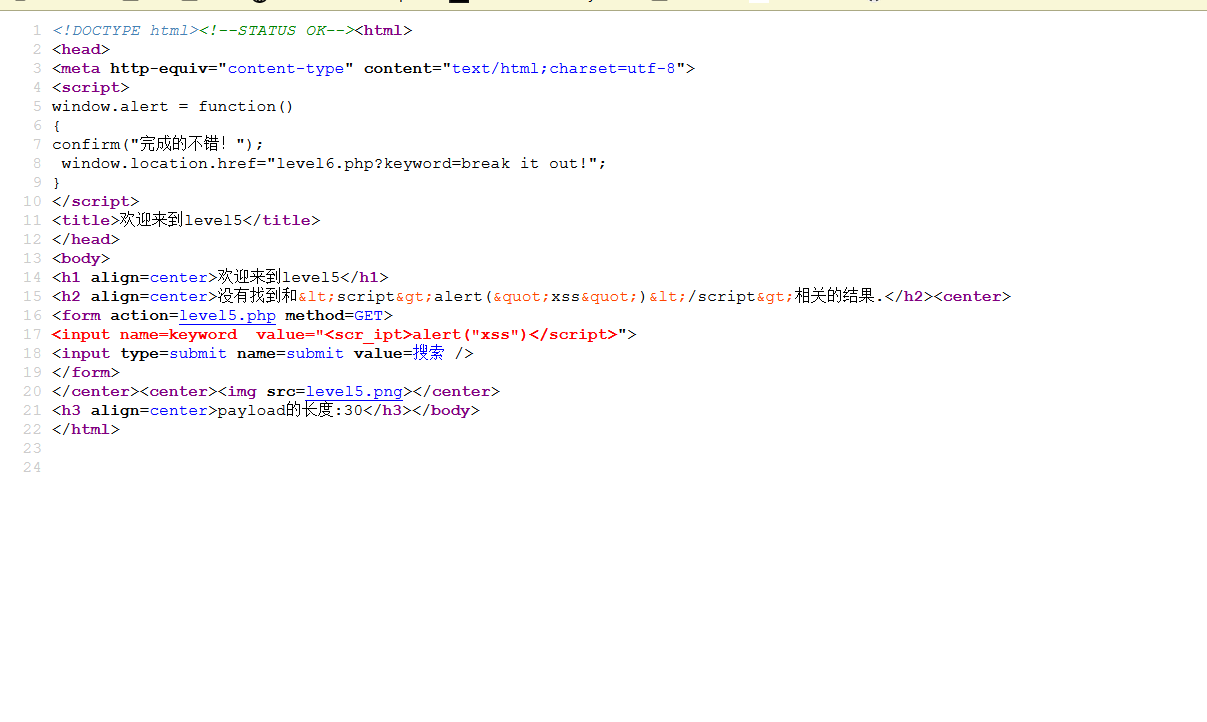Click the &quot;xss&quot; entity text in h2
This screenshot has width=1207, height=722.
click(x=565, y=296)
